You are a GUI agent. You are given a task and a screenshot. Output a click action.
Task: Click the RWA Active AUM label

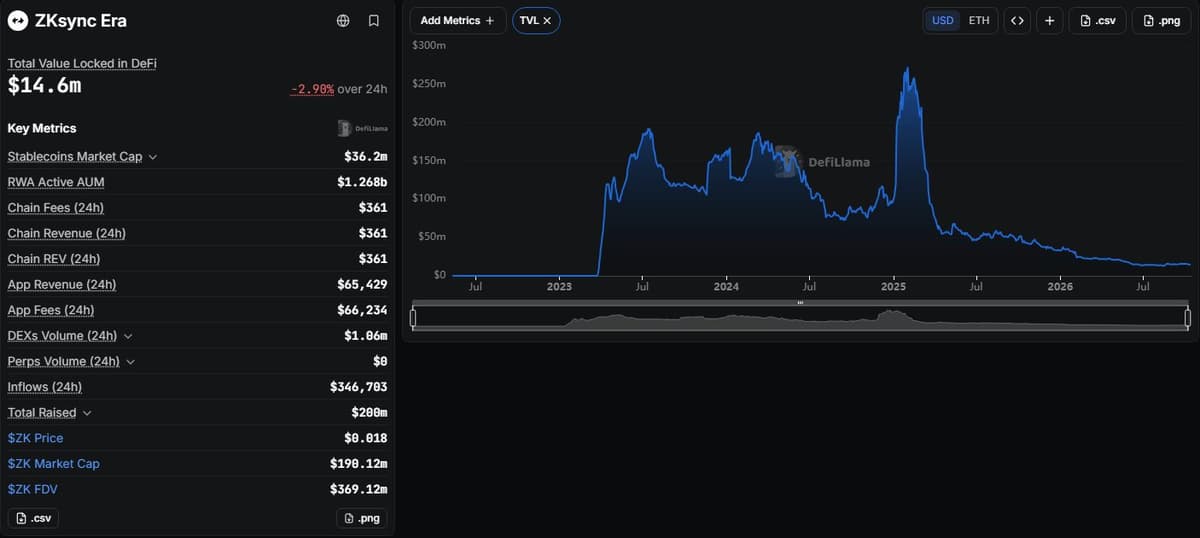tap(56, 182)
